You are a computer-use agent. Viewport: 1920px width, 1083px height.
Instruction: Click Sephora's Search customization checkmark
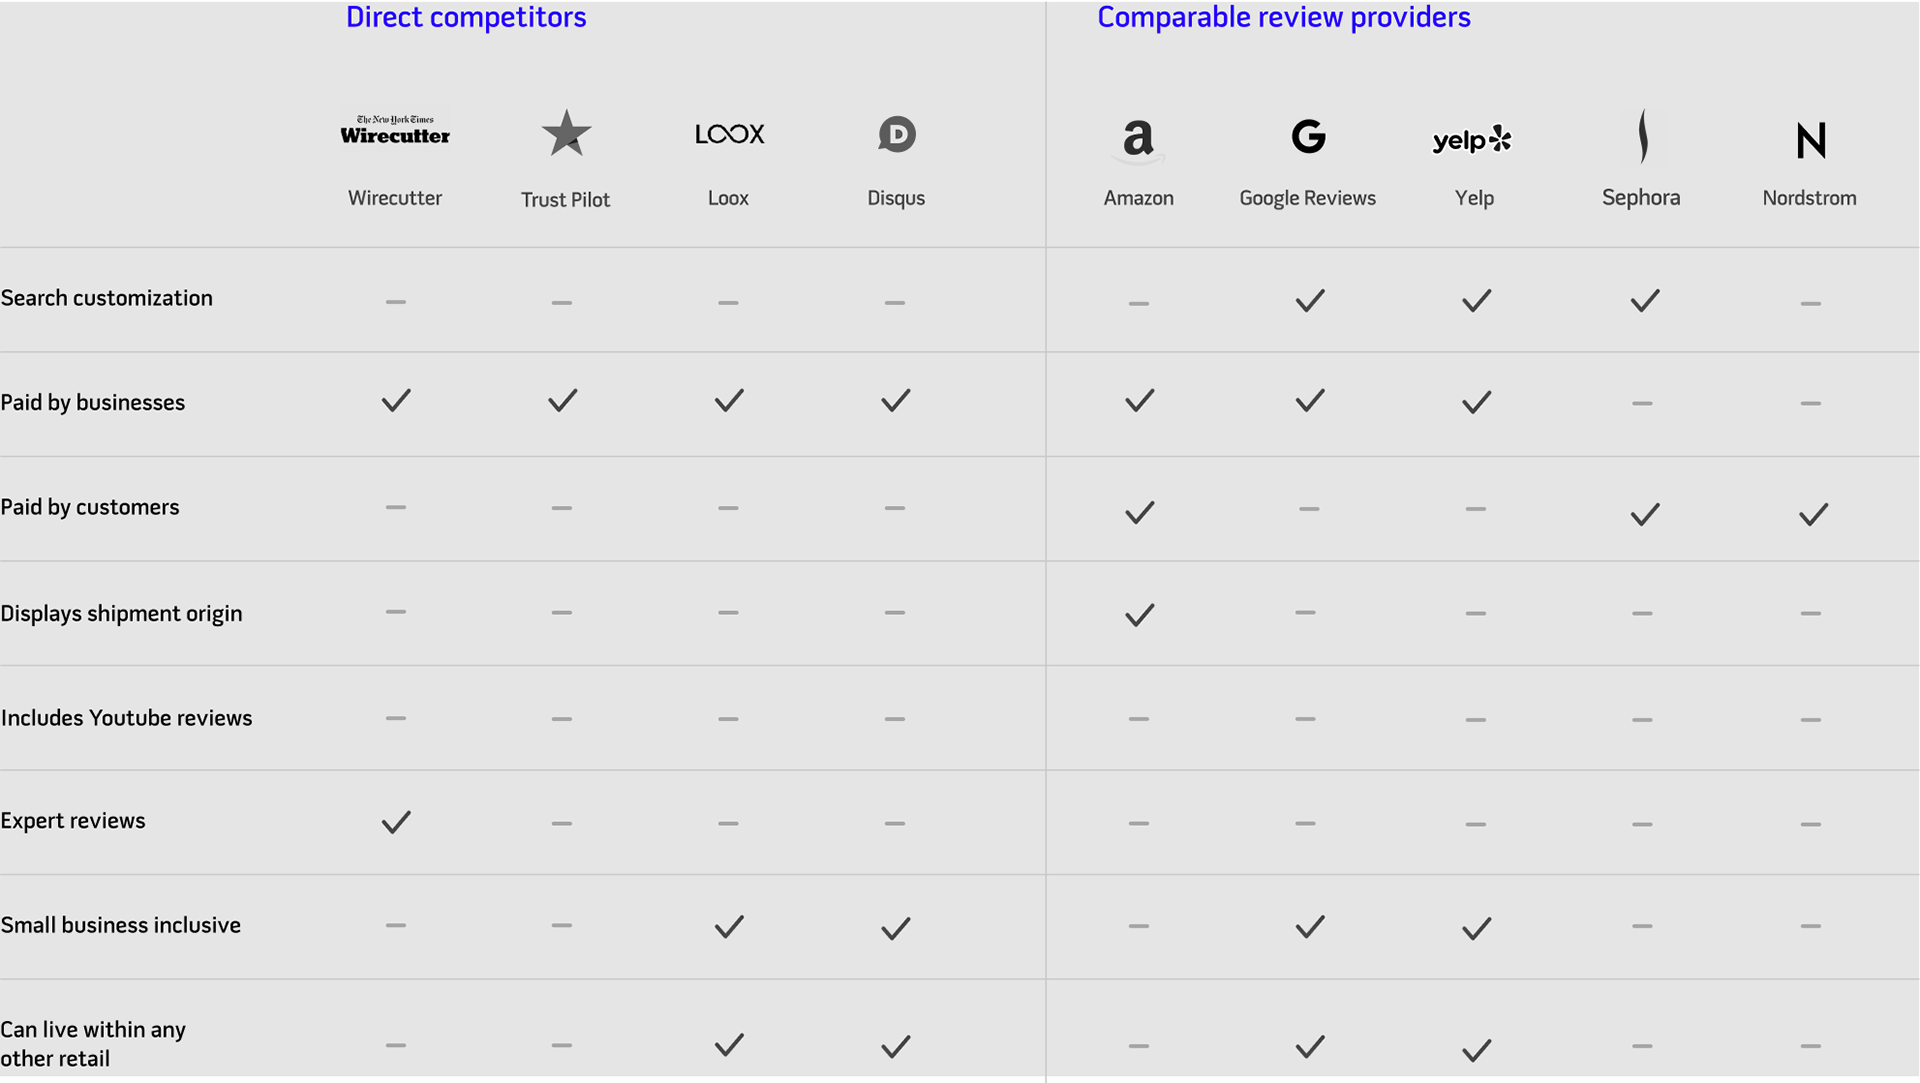click(1644, 300)
